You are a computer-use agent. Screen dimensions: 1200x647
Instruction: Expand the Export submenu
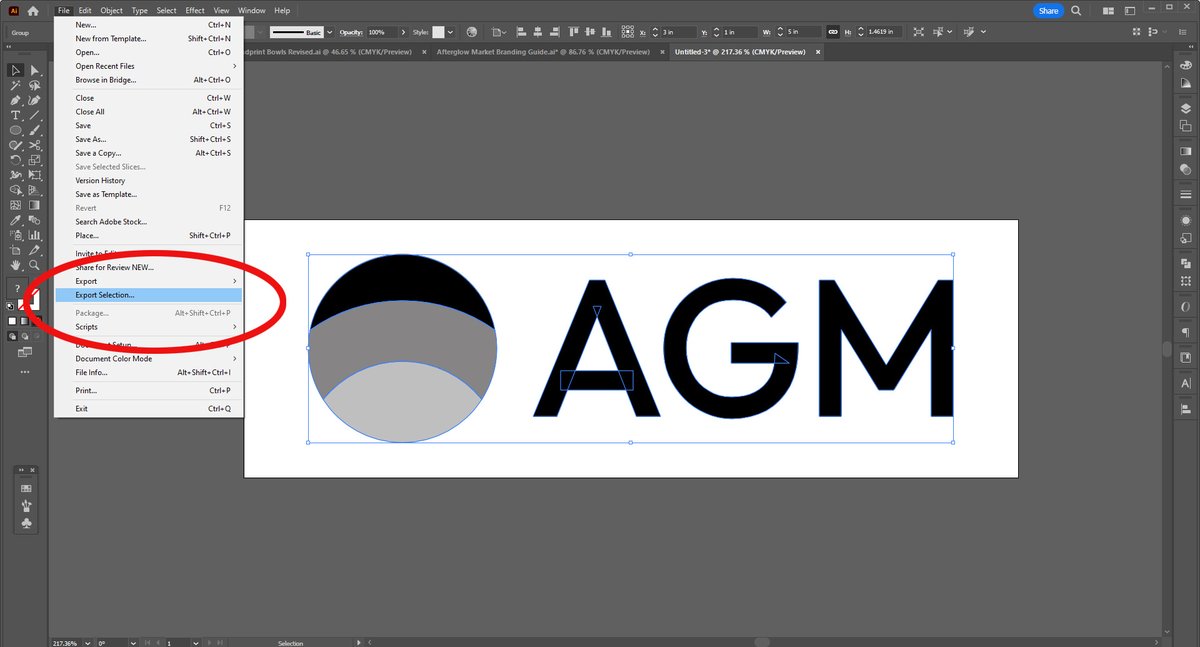pyautogui.click(x=149, y=281)
